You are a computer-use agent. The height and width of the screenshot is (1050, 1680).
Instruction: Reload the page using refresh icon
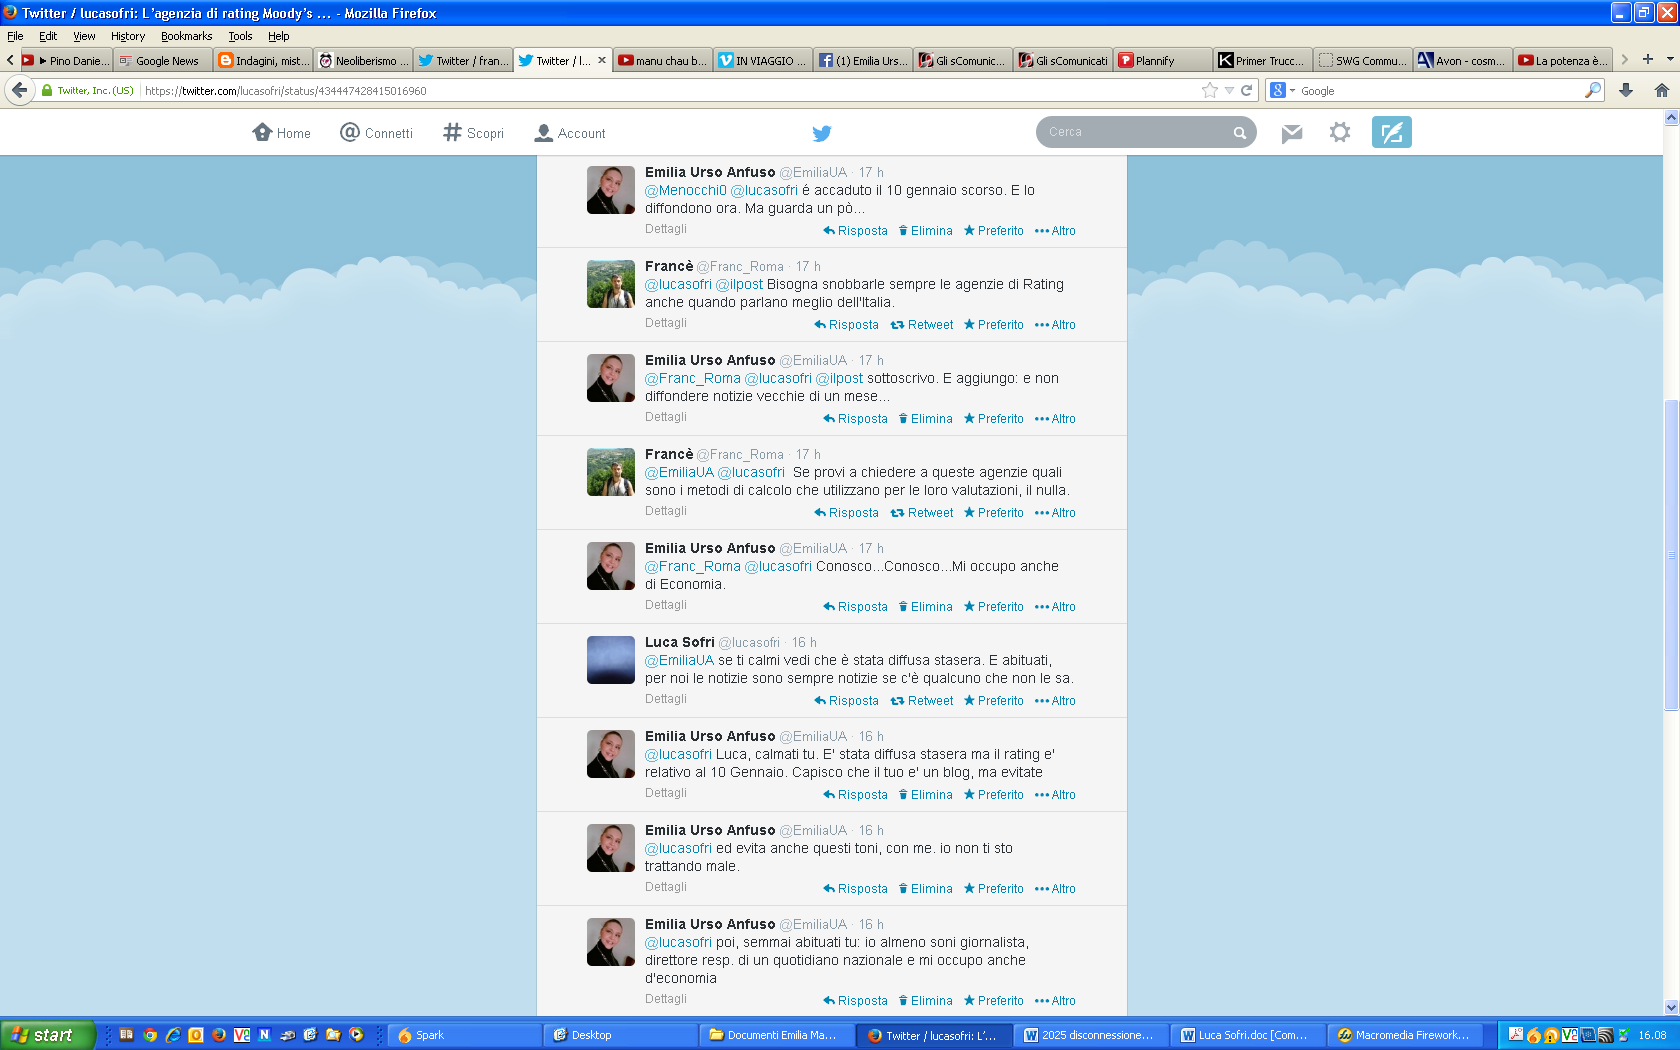point(1247,90)
